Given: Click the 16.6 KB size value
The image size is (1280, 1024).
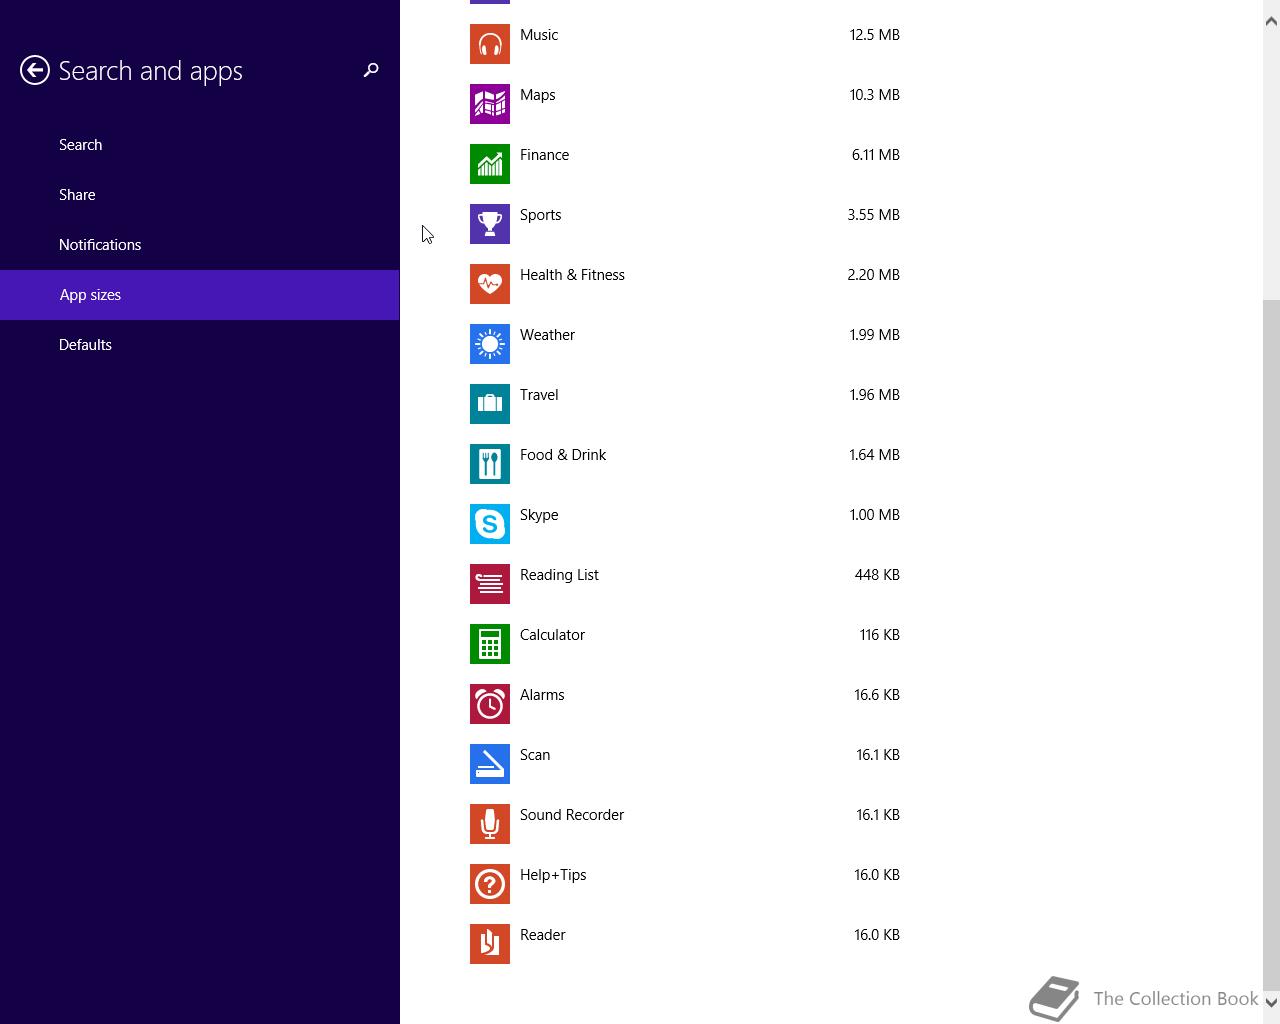Looking at the screenshot, I should (x=876, y=695).
